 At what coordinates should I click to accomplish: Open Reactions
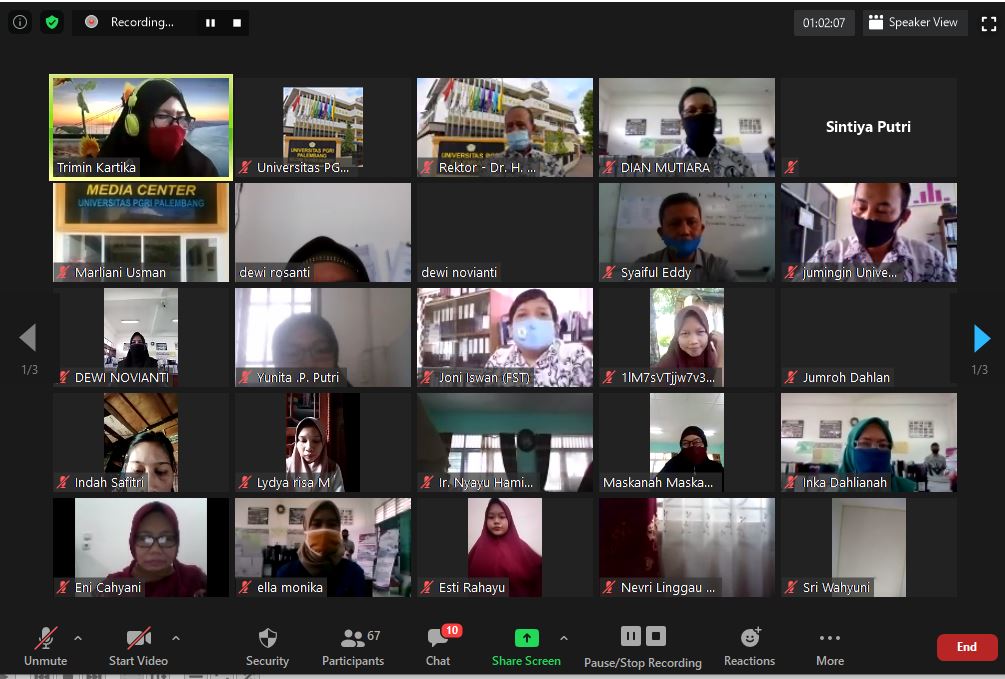[749, 646]
